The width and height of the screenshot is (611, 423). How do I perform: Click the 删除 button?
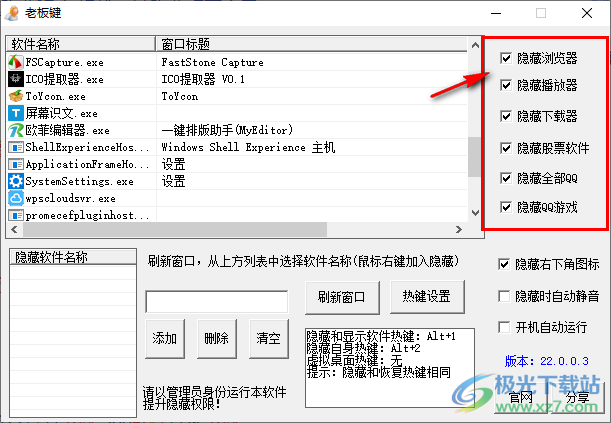click(216, 338)
